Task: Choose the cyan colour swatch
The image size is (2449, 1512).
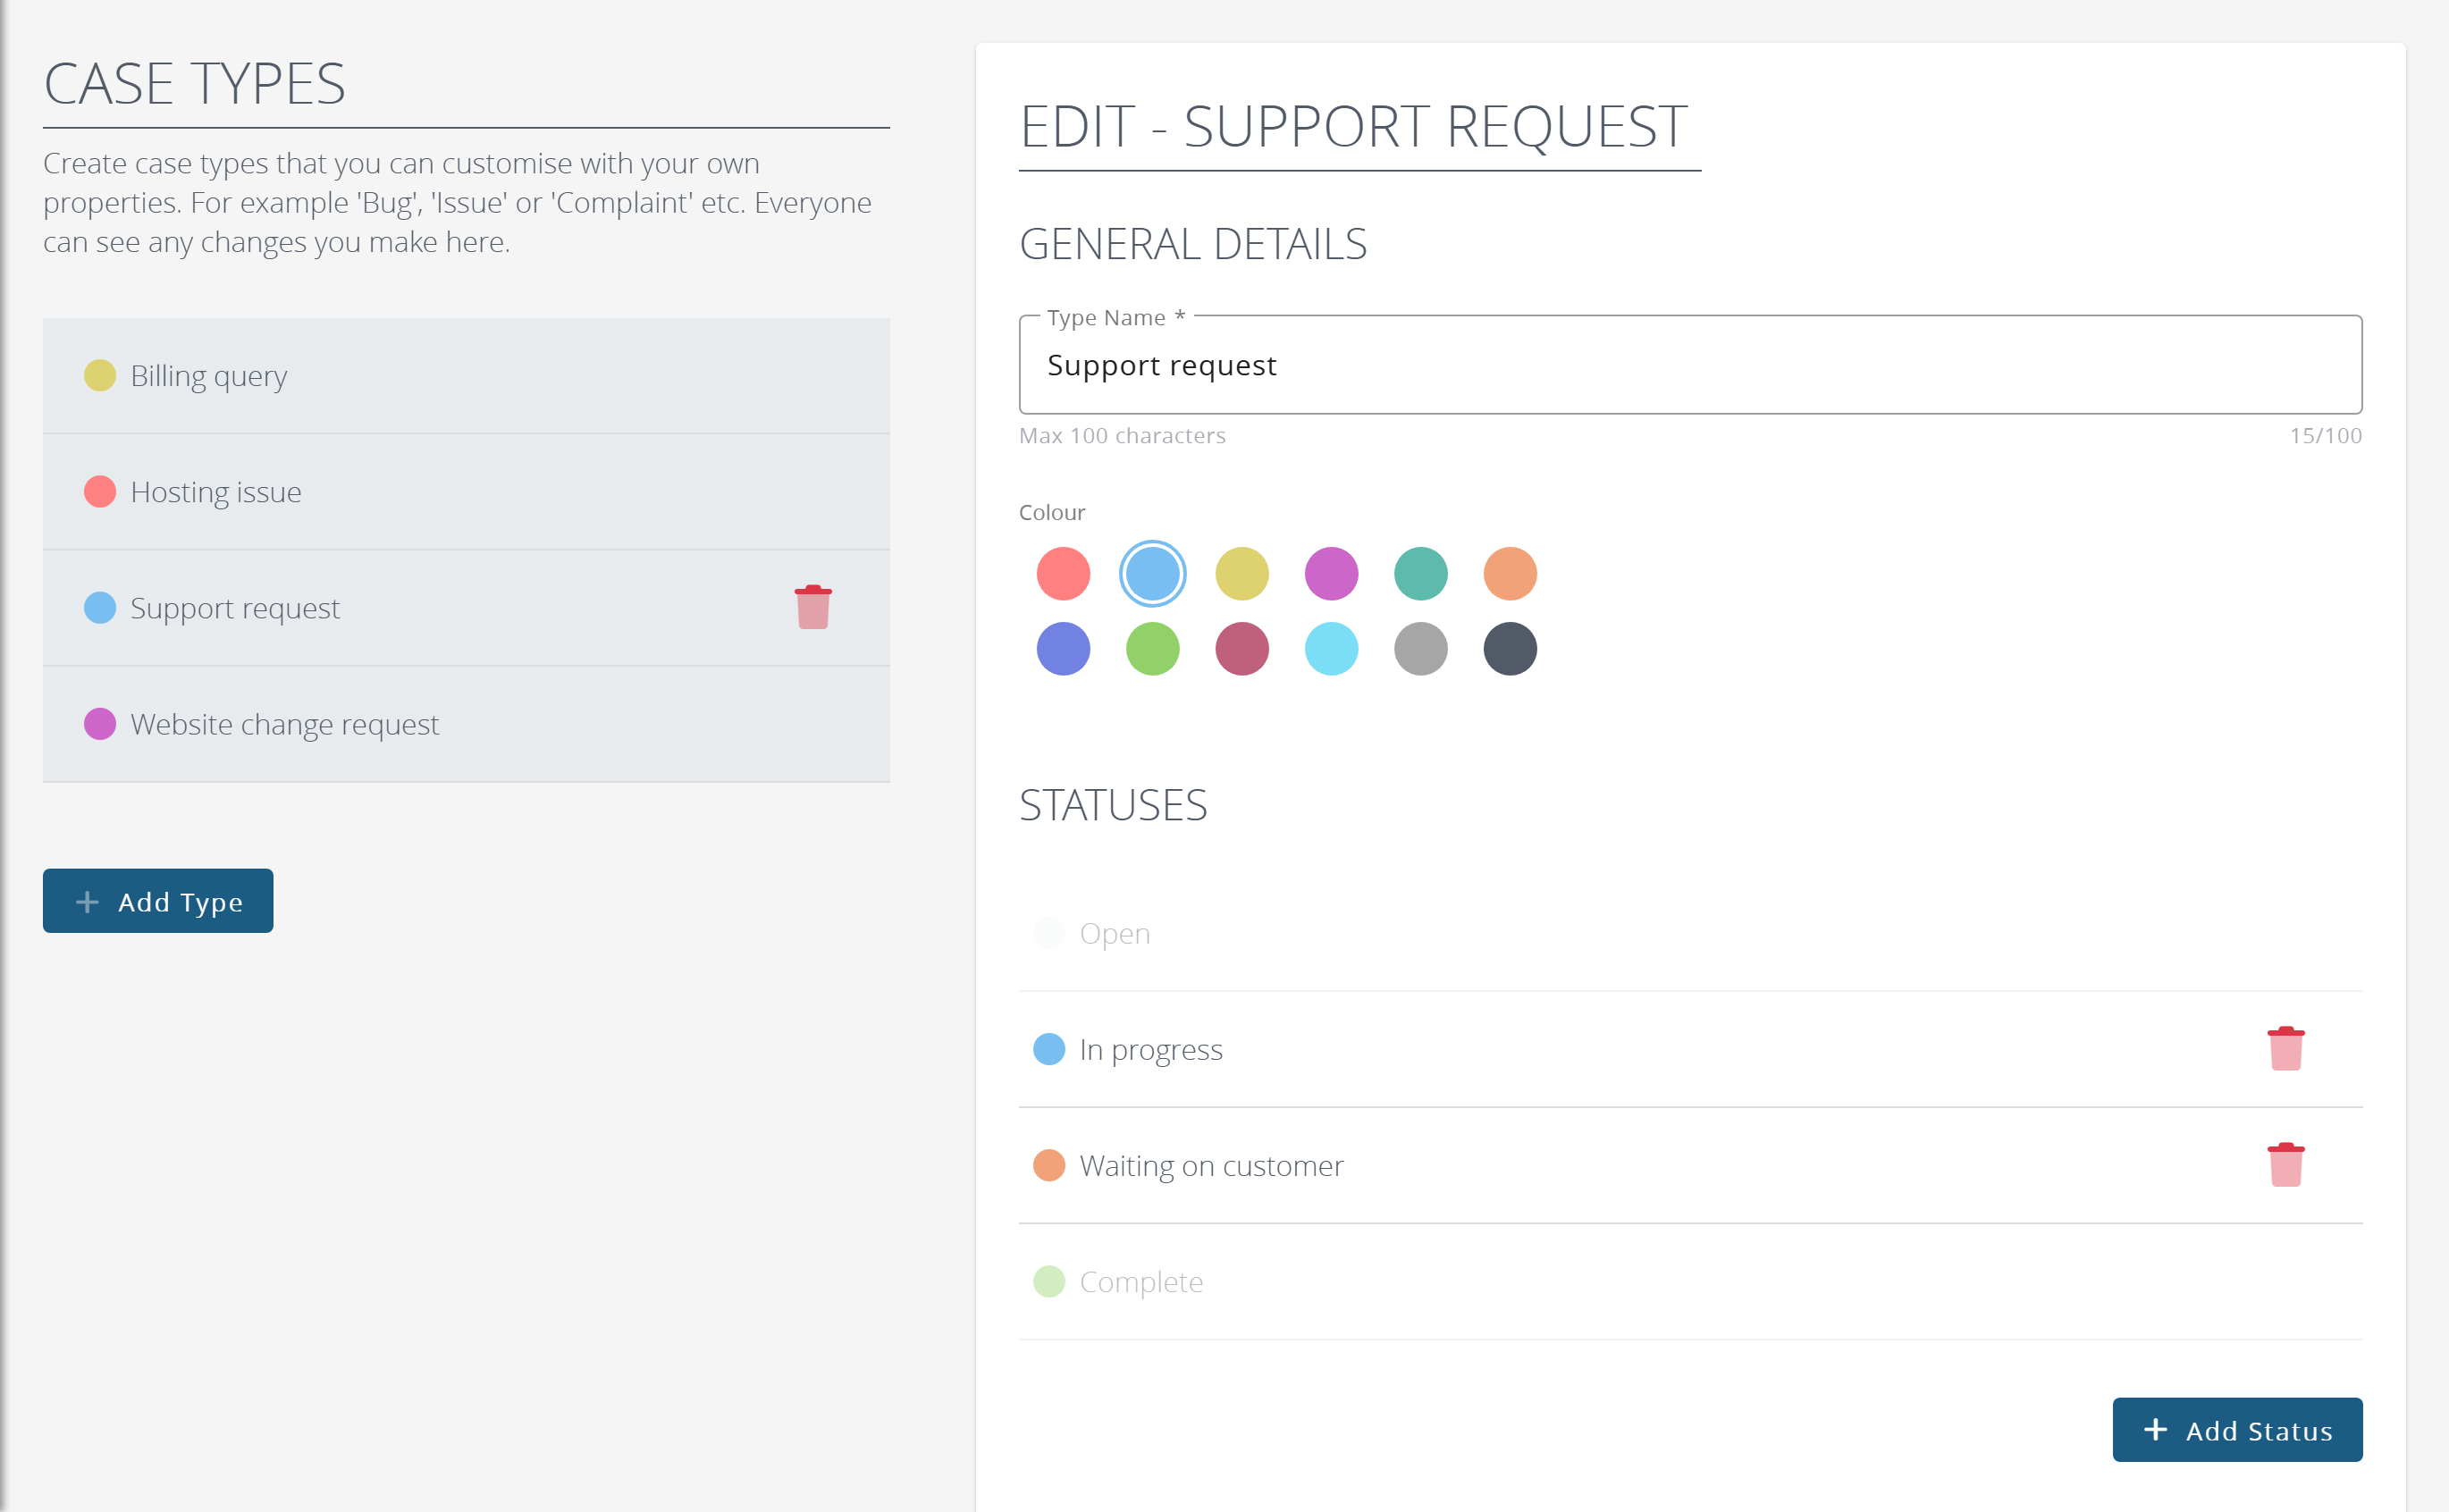Action: [x=1332, y=649]
